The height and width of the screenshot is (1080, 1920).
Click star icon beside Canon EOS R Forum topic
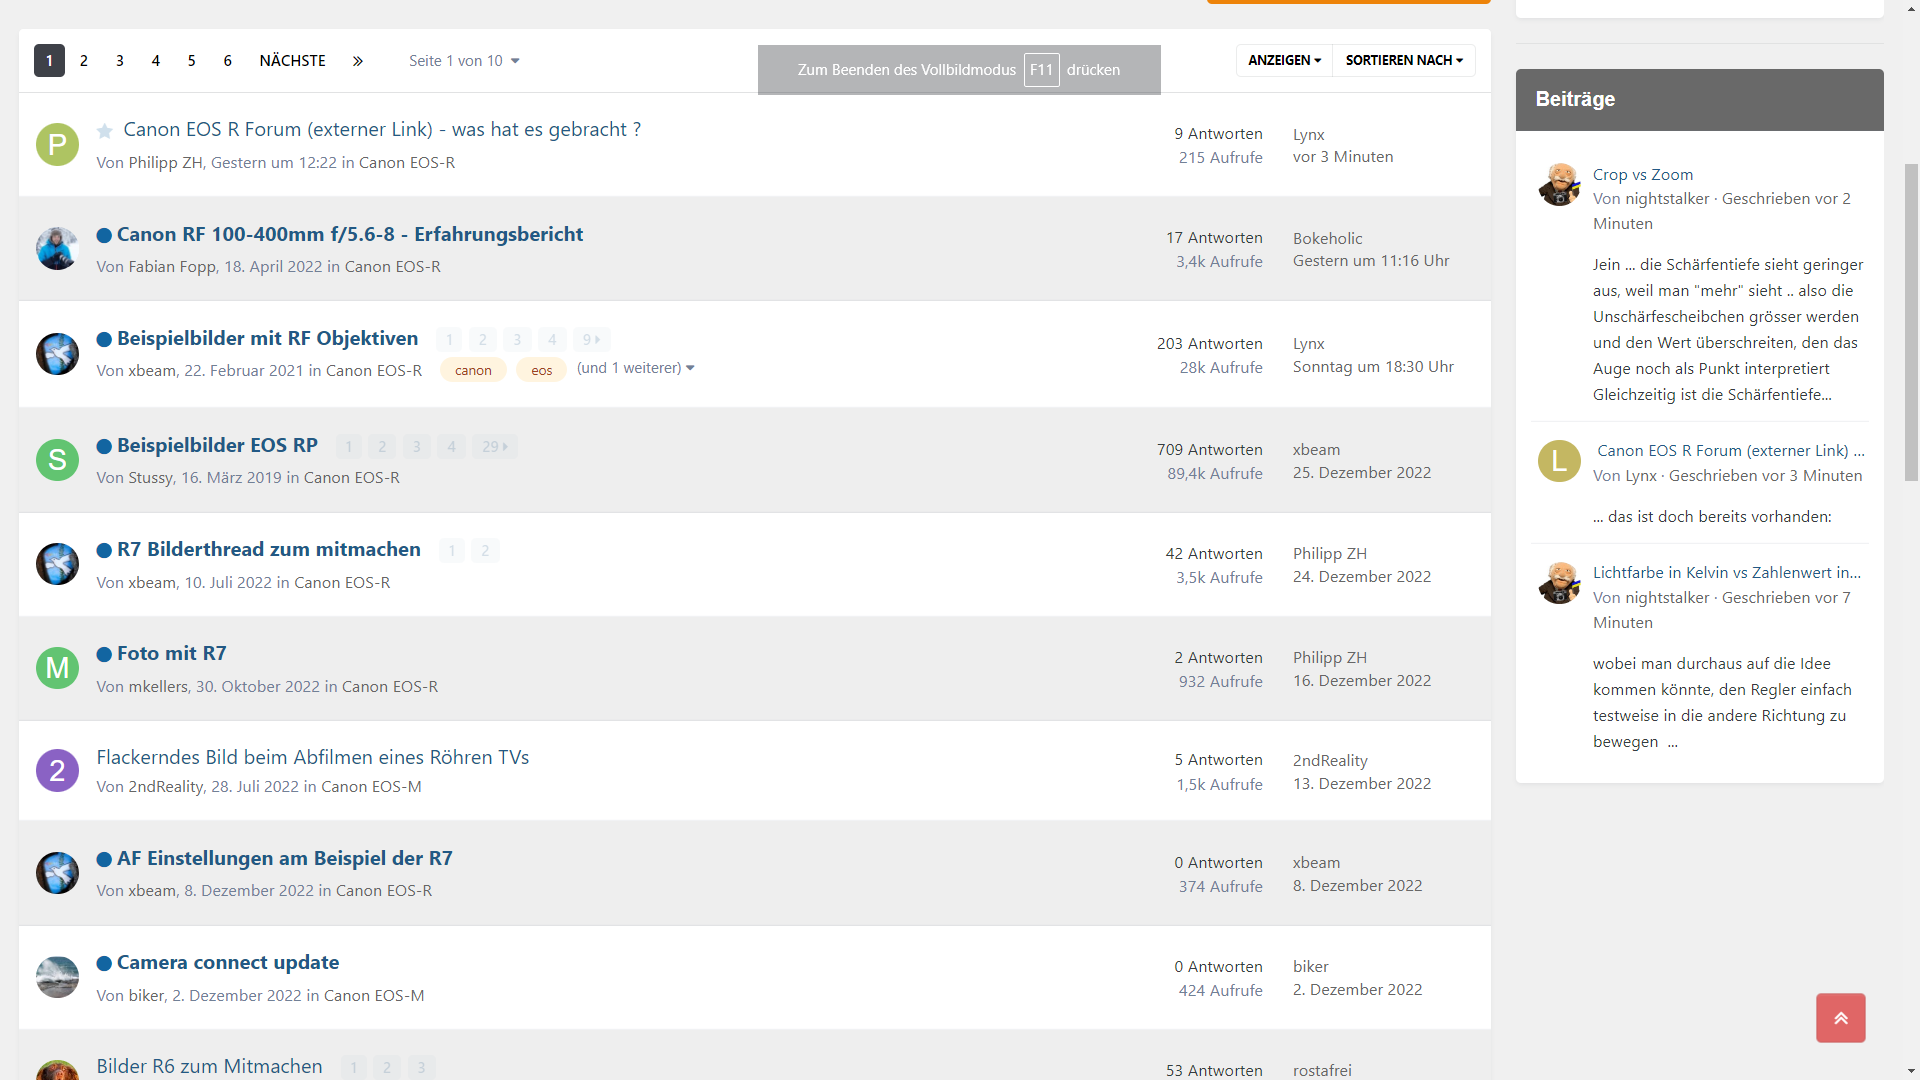click(105, 131)
